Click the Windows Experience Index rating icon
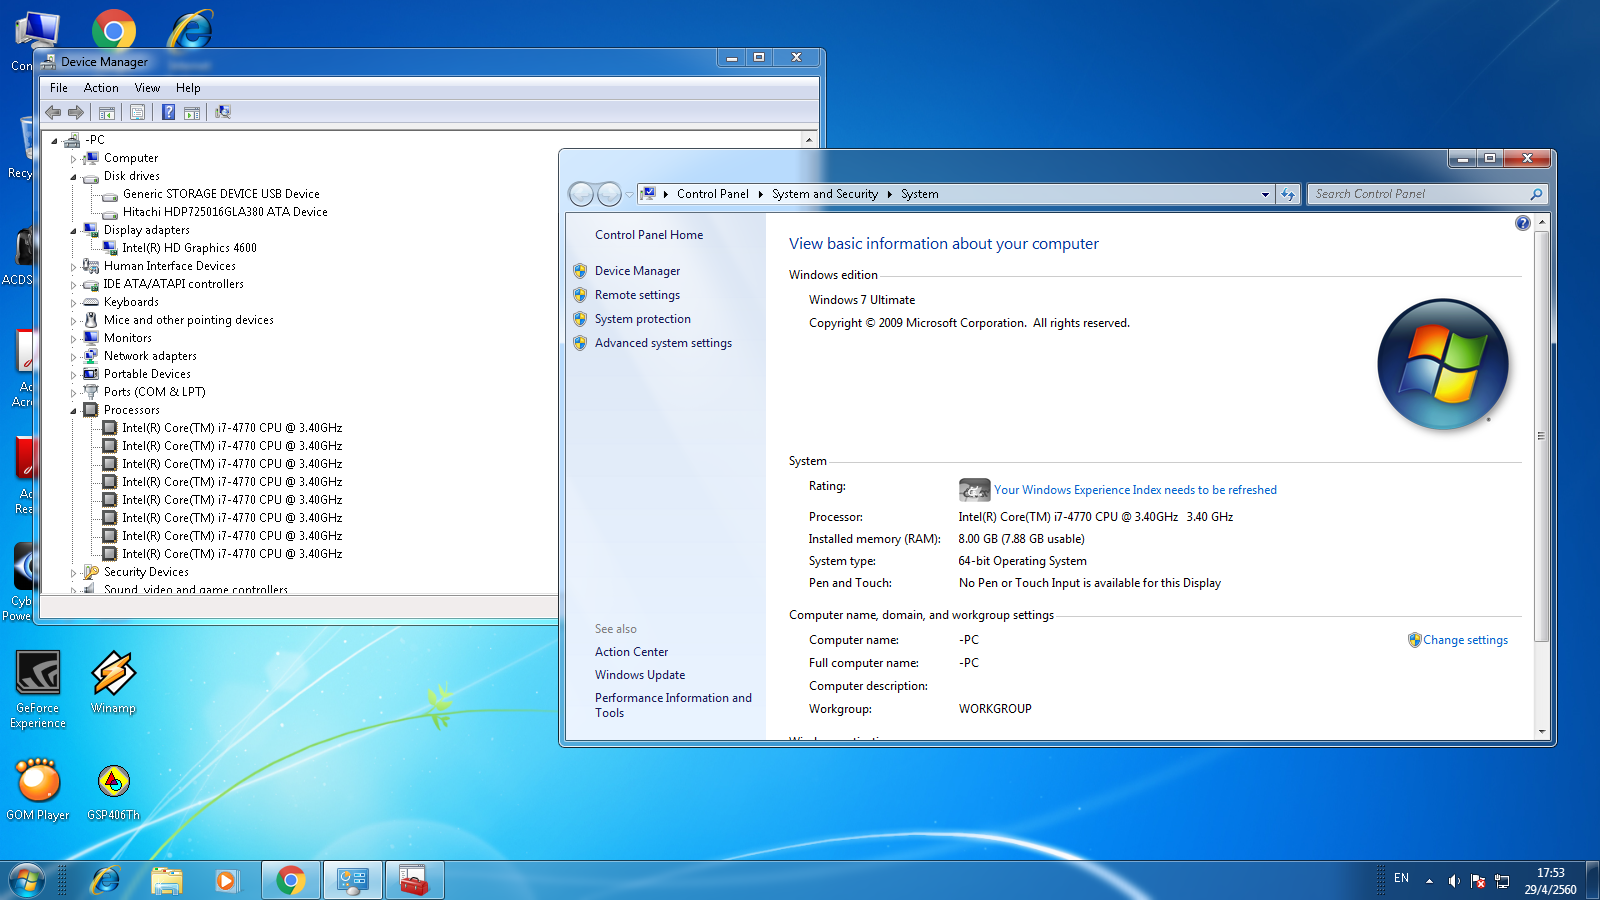 pos(974,489)
